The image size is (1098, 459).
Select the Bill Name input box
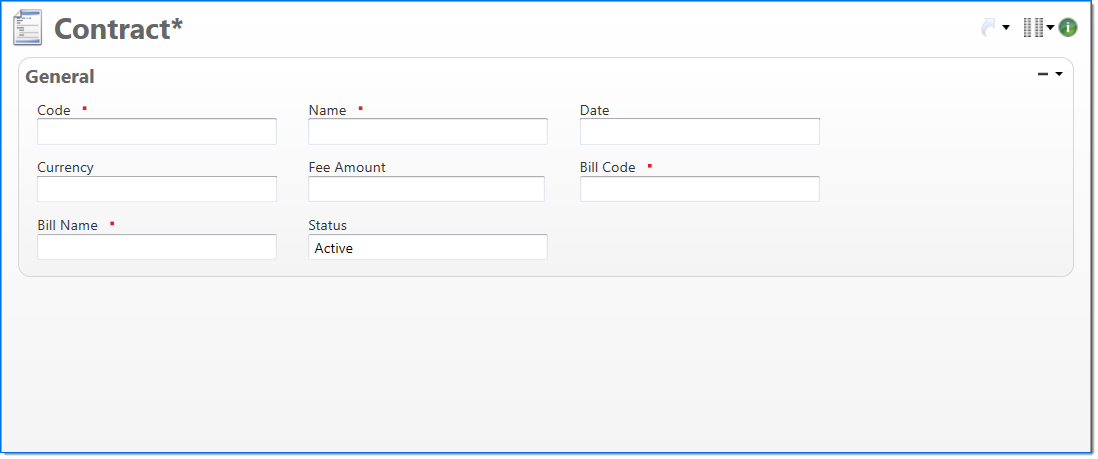[157, 247]
